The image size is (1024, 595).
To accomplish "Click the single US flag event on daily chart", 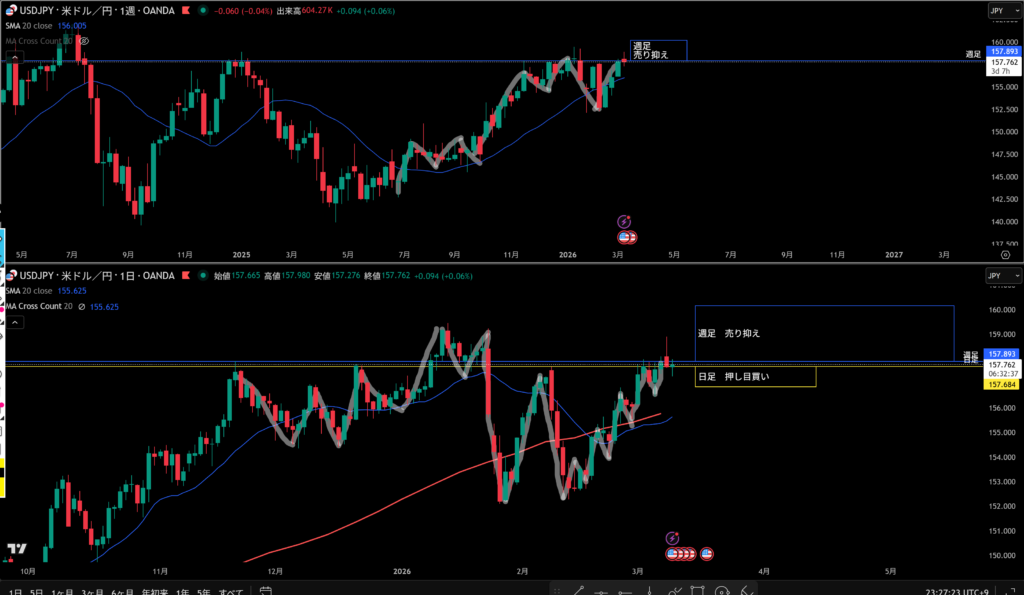I will point(707,553).
